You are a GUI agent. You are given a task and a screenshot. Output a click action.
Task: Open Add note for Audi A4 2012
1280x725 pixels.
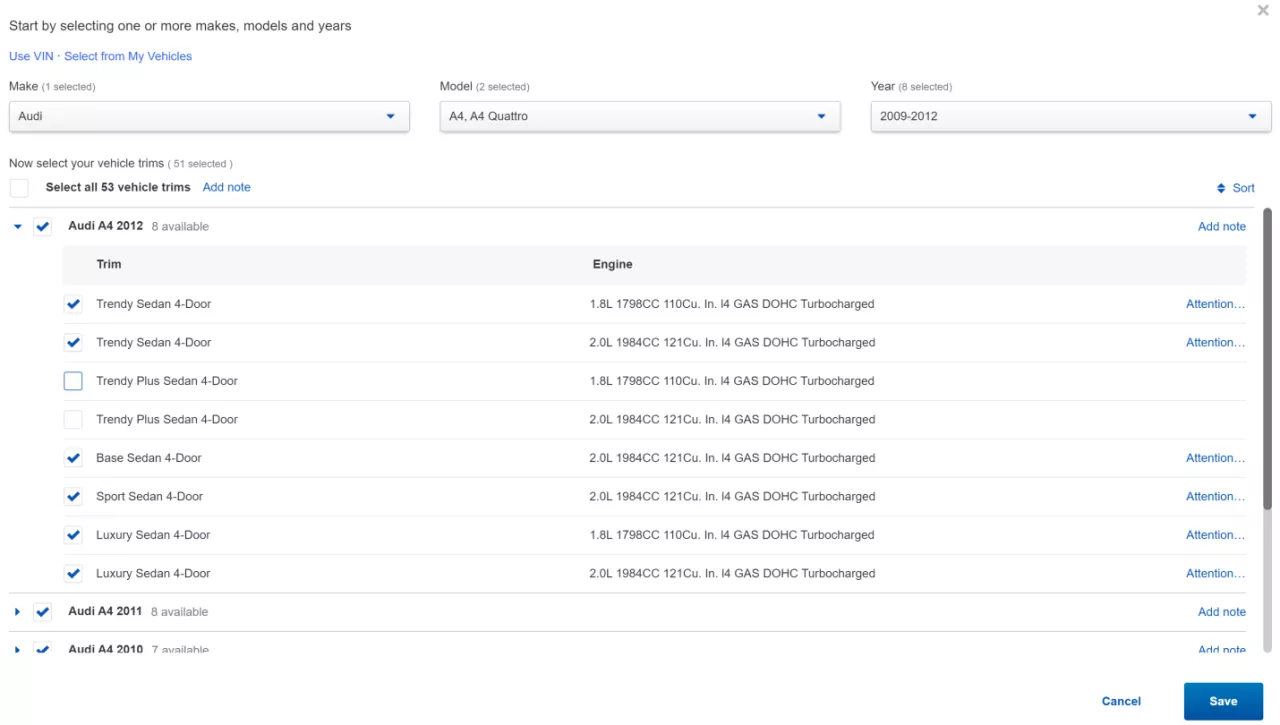pyautogui.click(x=1221, y=227)
